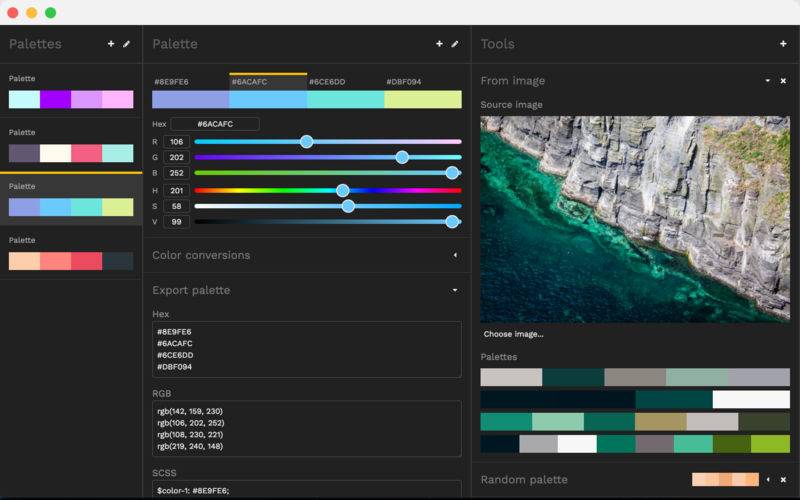Click the cliff source image preview
This screenshot has height=500, width=800.
tap(634, 219)
